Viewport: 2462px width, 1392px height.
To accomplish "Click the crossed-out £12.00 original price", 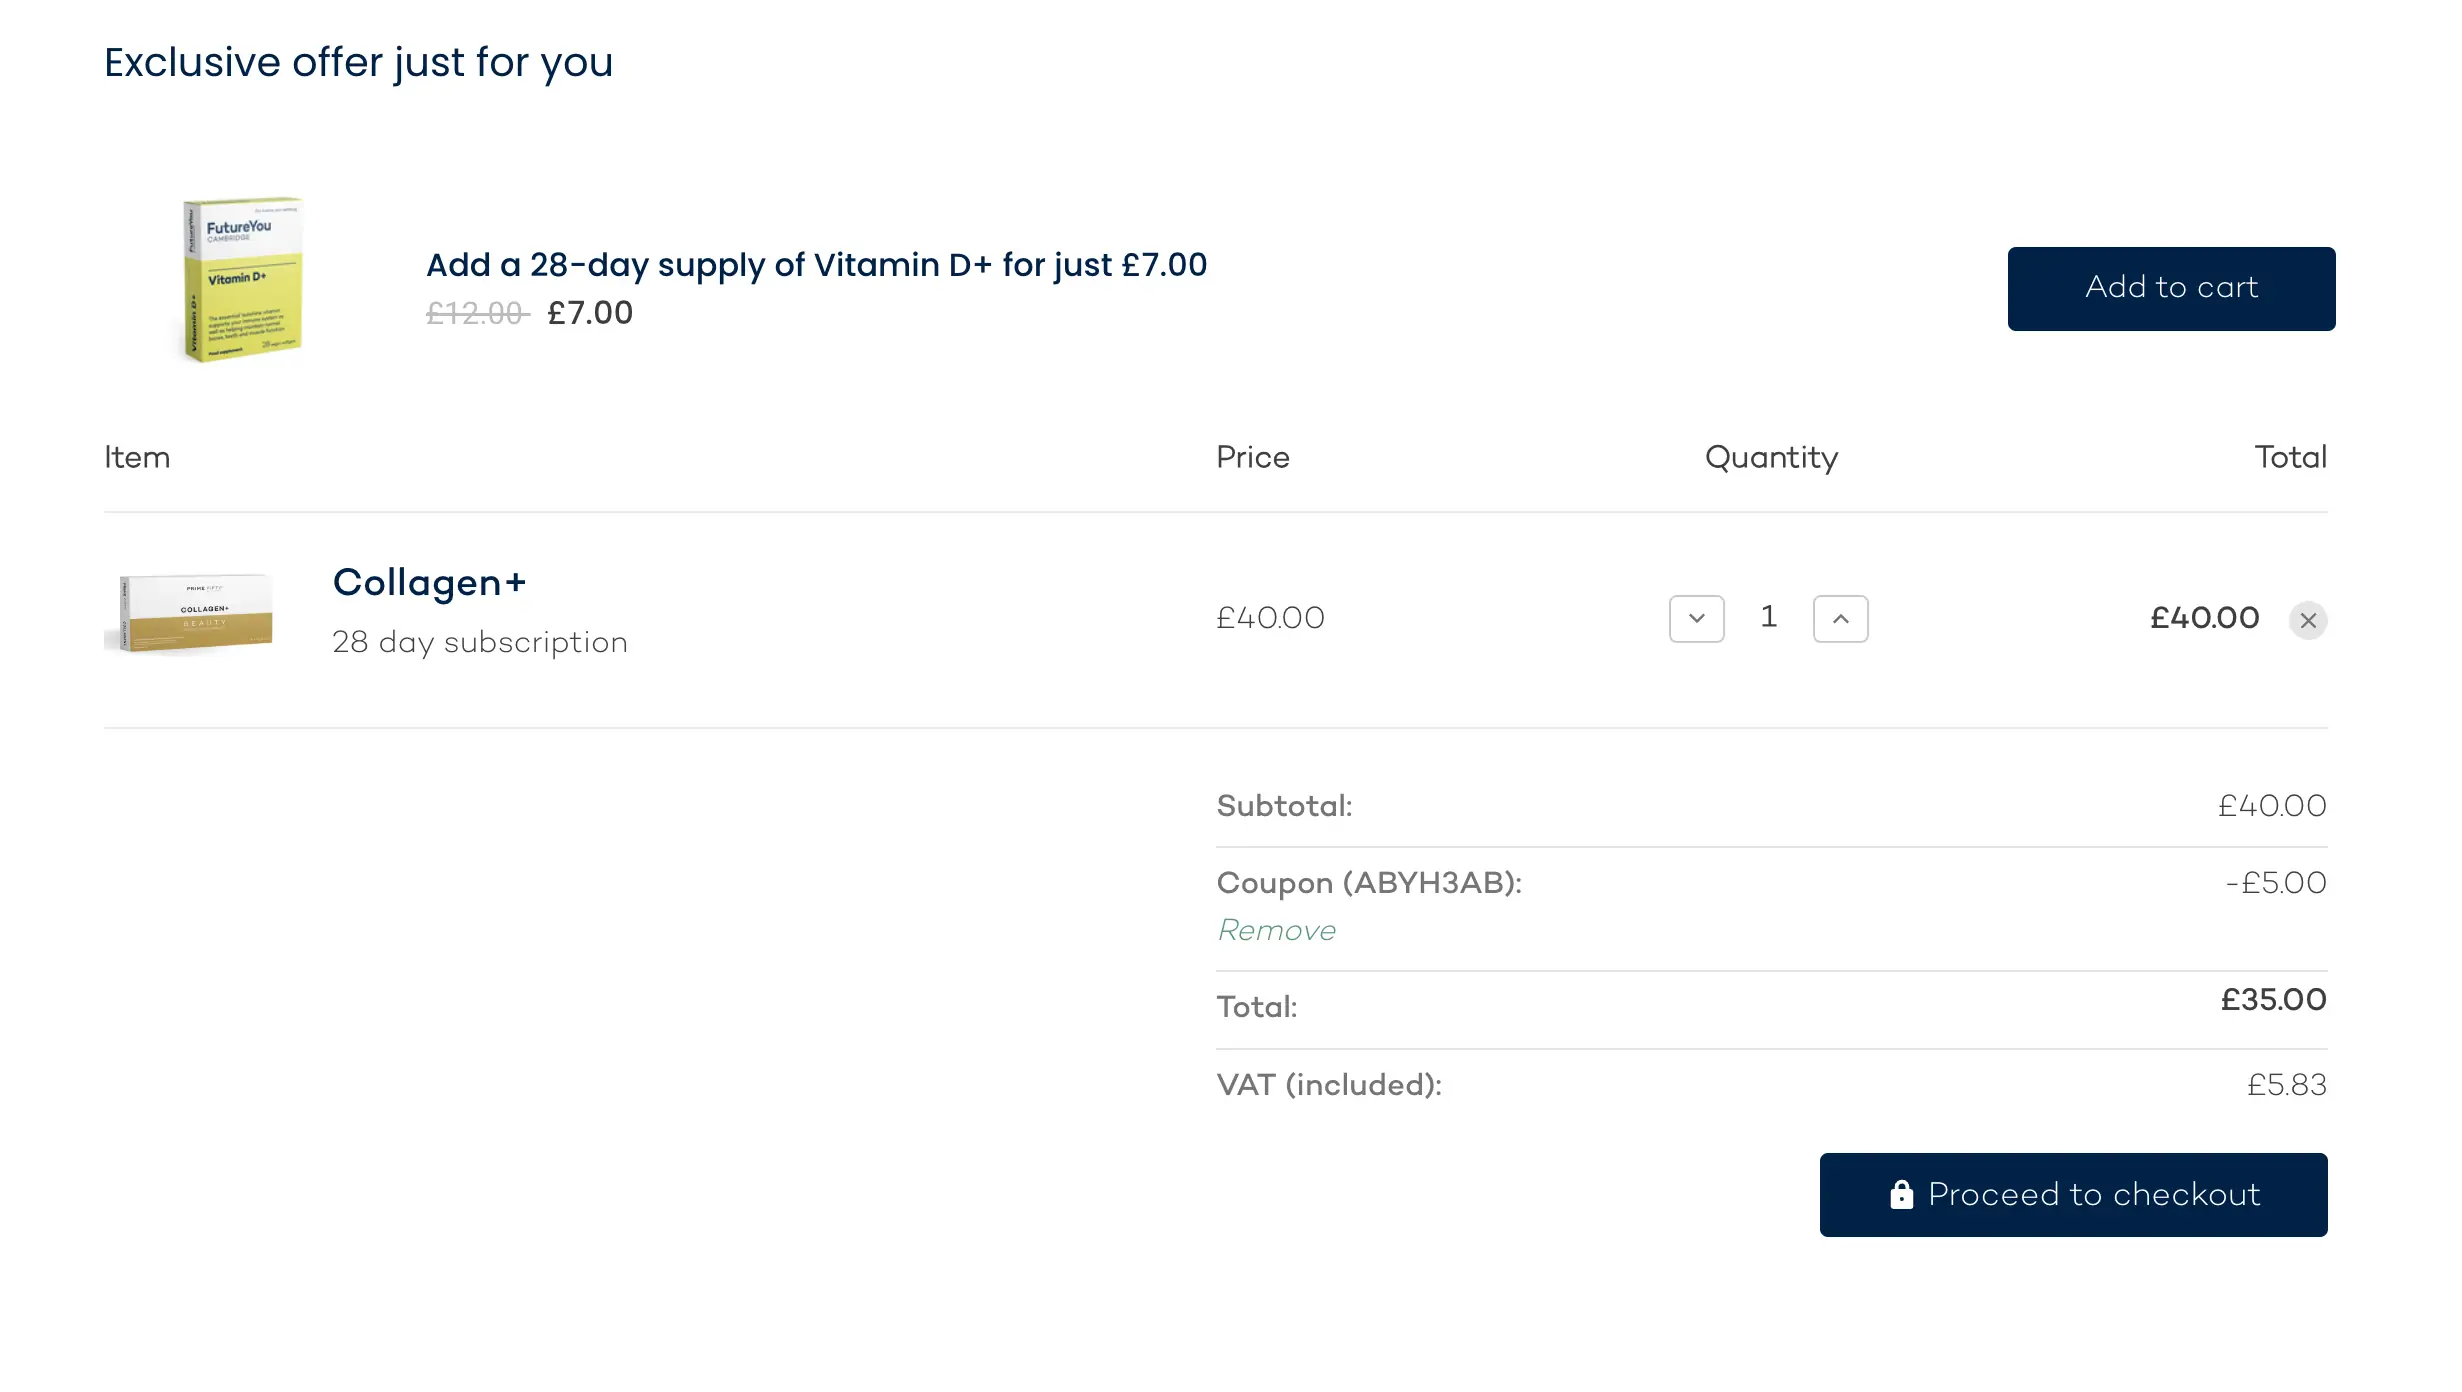I will click(x=476, y=314).
